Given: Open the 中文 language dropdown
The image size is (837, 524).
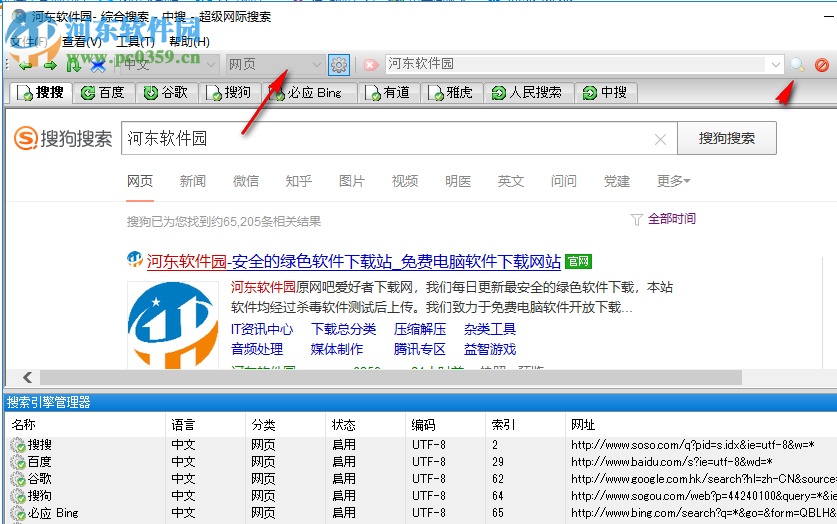Looking at the screenshot, I should pos(170,65).
